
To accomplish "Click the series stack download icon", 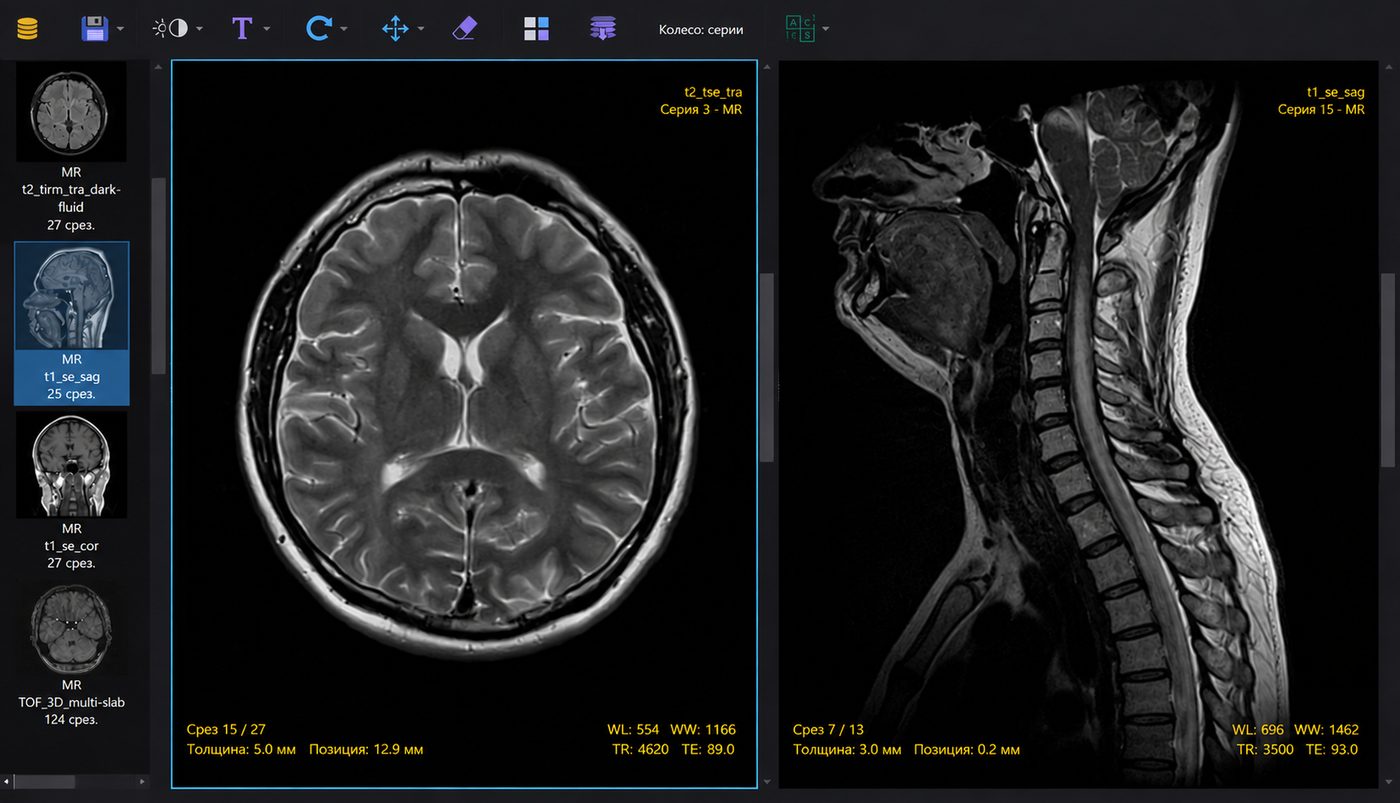I will coord(602,29).
